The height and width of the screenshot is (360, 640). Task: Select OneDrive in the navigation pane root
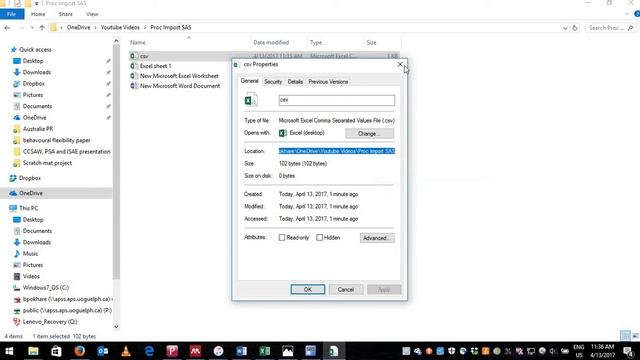click(31, 193)
